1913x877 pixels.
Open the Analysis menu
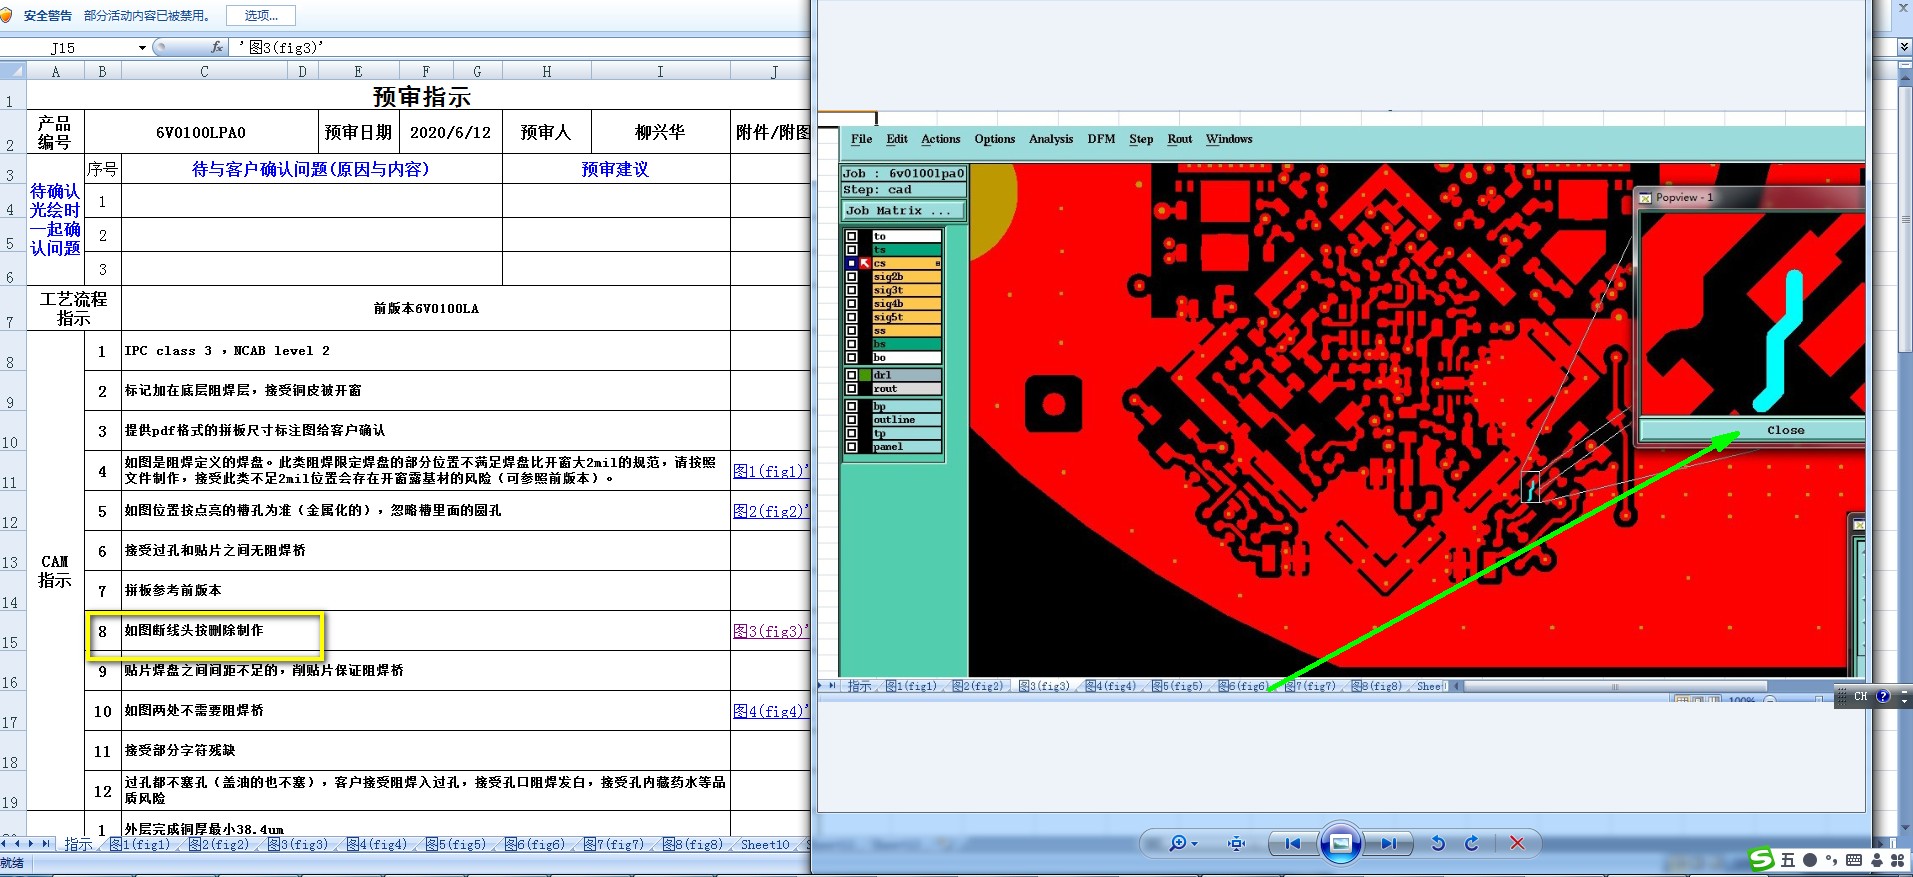1051,139
